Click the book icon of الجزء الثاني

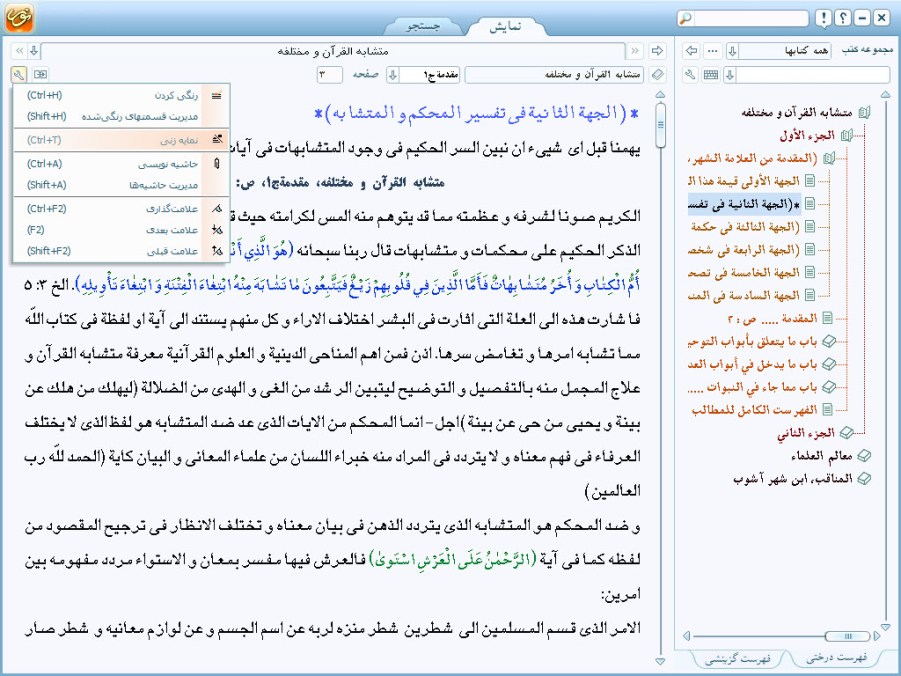click(x=846, y=433)
